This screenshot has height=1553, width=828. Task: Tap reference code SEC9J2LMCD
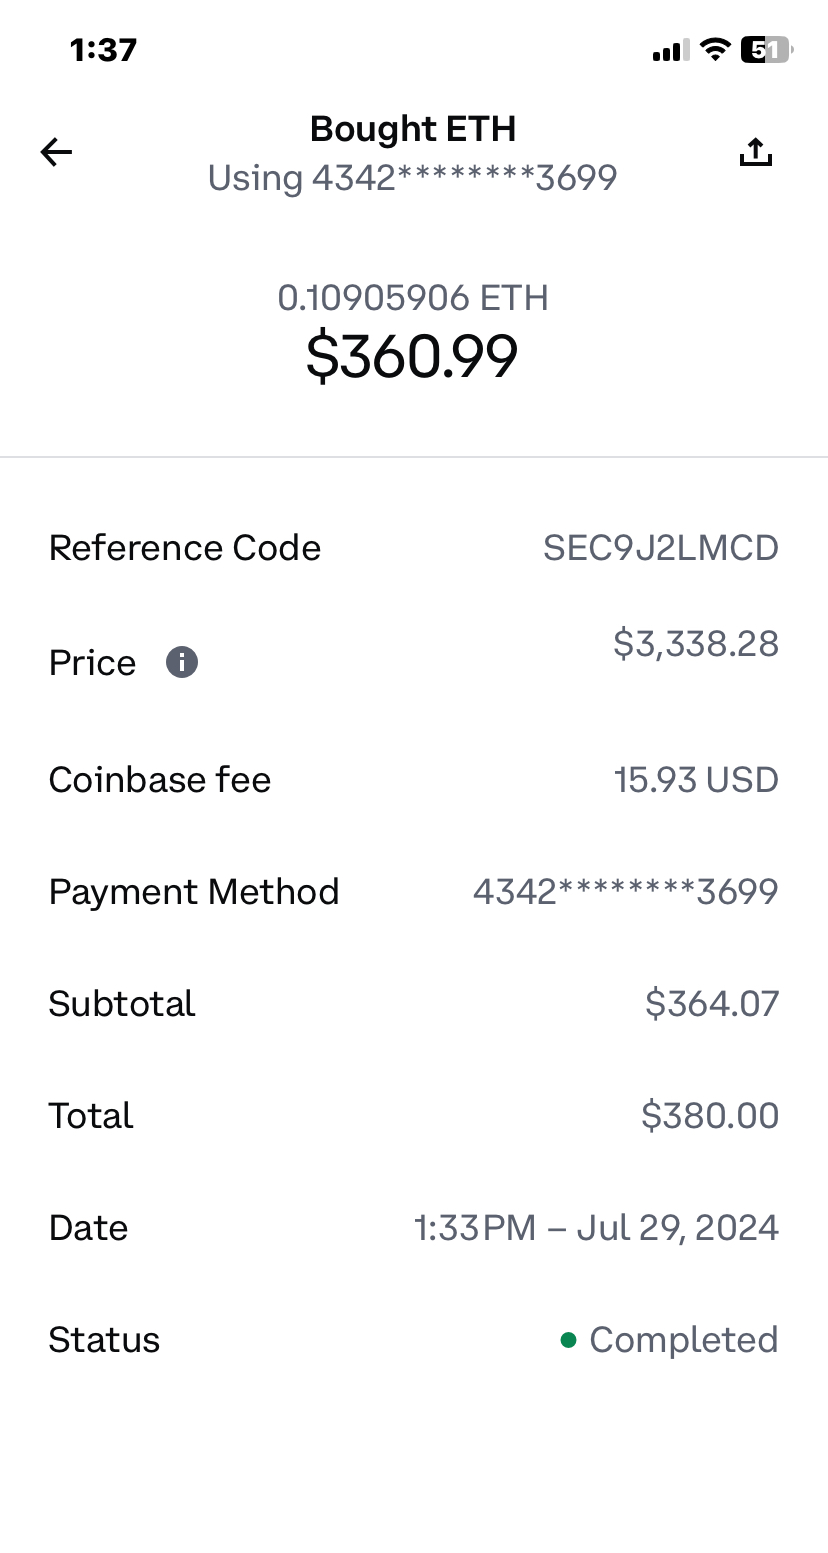pyautogui.click(x=661, y=548)
